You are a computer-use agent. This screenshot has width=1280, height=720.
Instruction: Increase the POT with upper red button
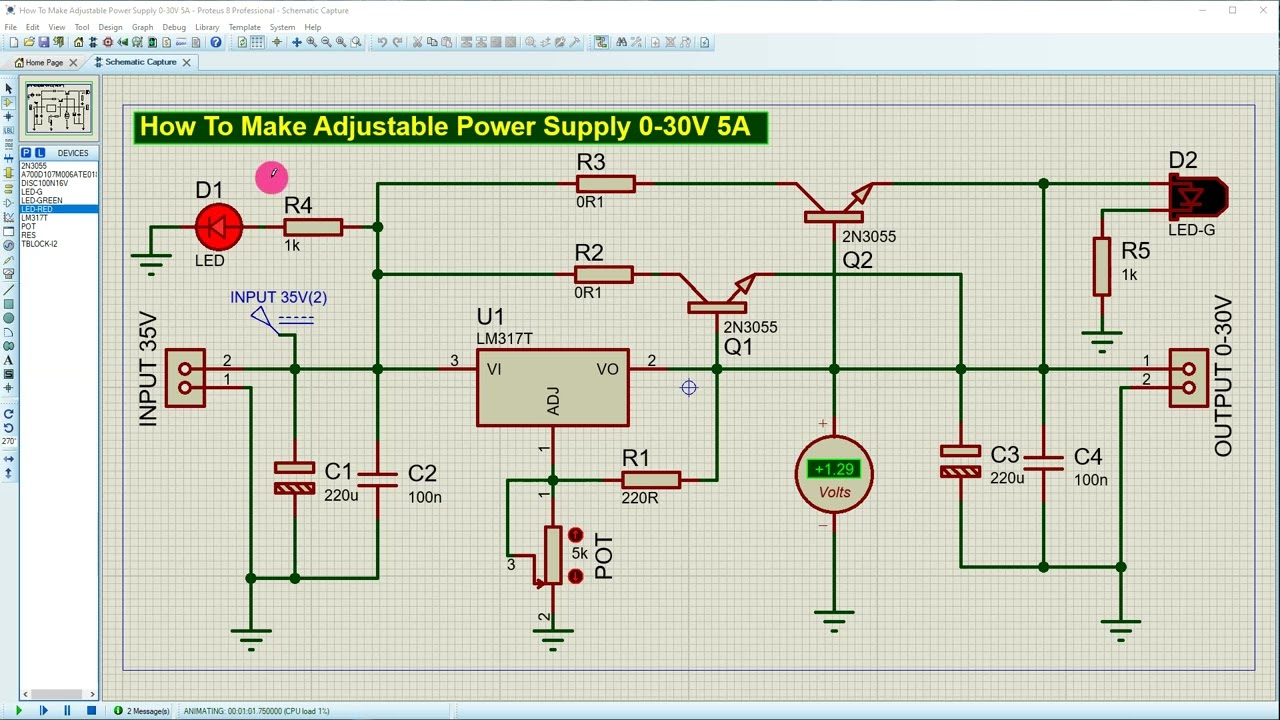575,536
